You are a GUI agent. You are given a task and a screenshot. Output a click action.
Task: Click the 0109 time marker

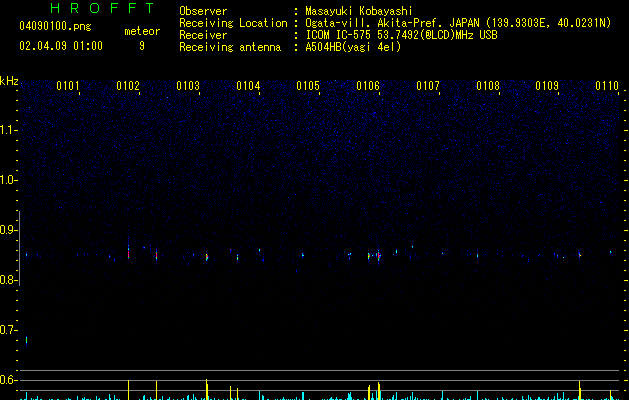point(547,86)
